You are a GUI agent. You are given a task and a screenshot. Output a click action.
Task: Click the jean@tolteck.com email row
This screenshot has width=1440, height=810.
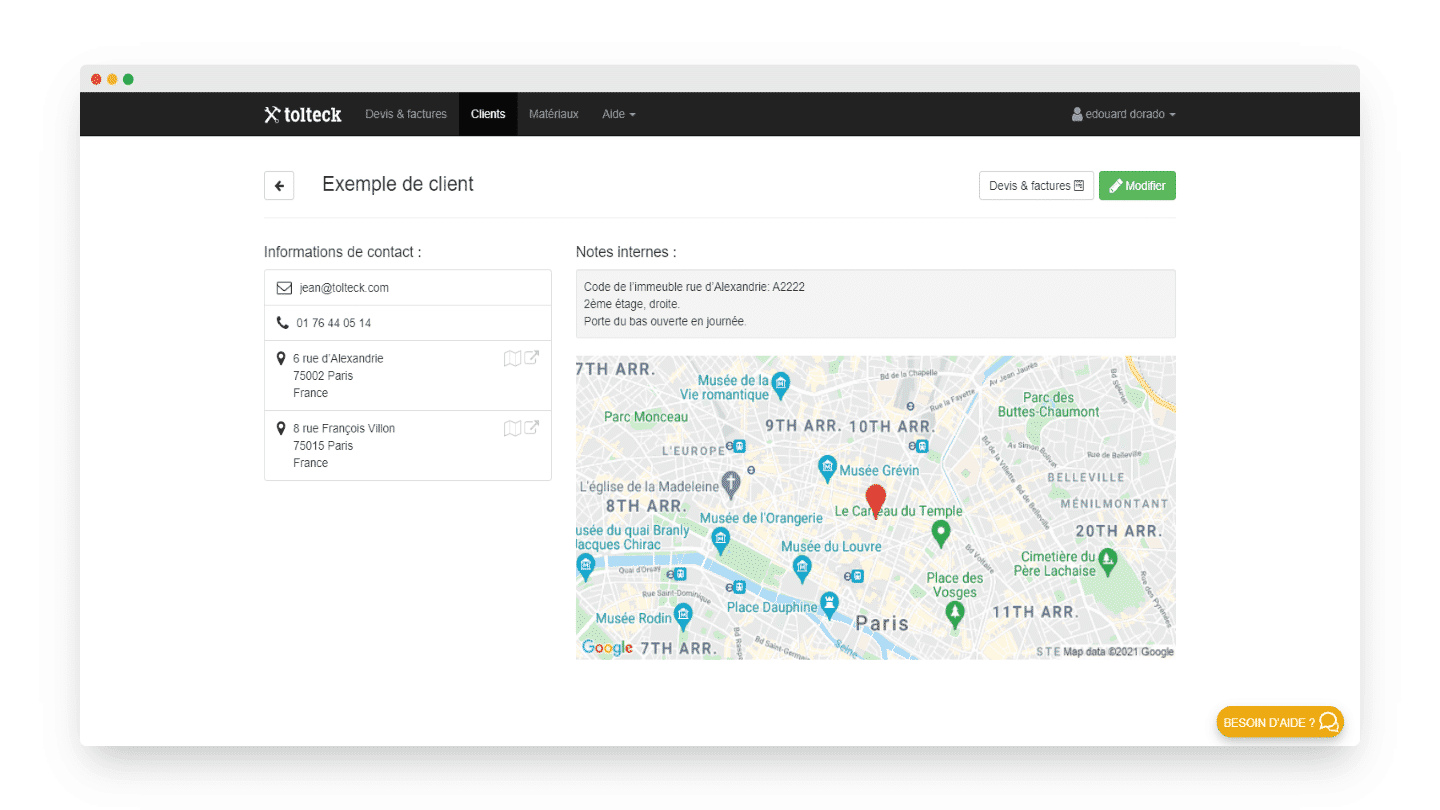pos(408,288)
